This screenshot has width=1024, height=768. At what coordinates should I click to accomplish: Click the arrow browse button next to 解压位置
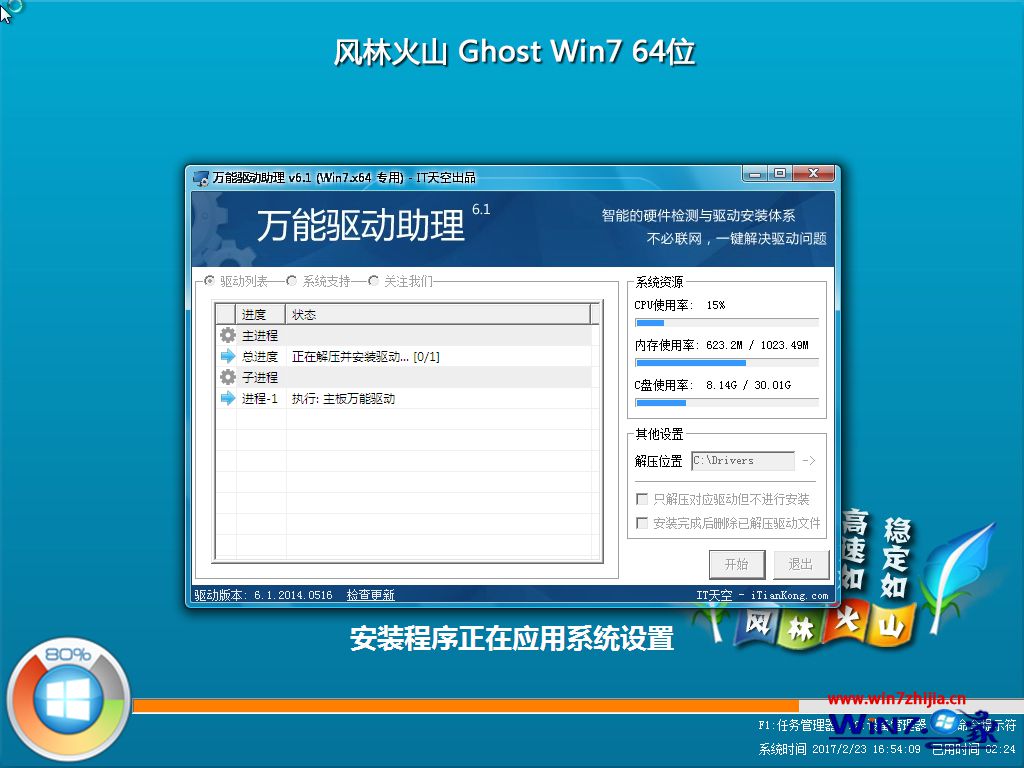coord(808,460)
